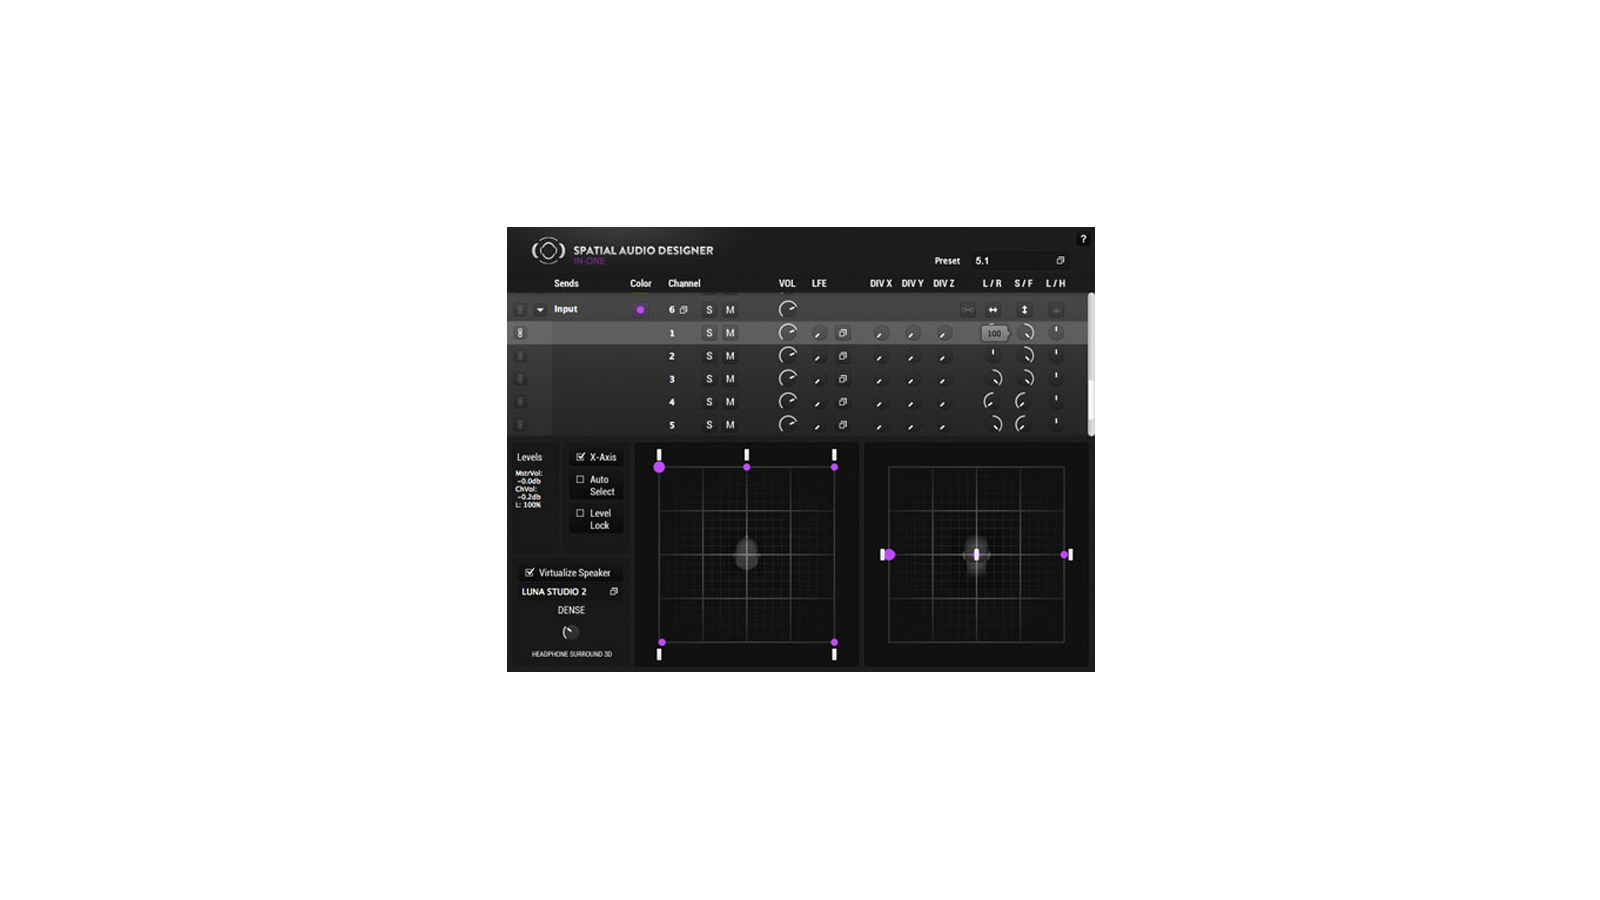Open the channel 4 LFE popup icon
The height and width of the screenshot is (900, 1600).
tap(843, 402)
